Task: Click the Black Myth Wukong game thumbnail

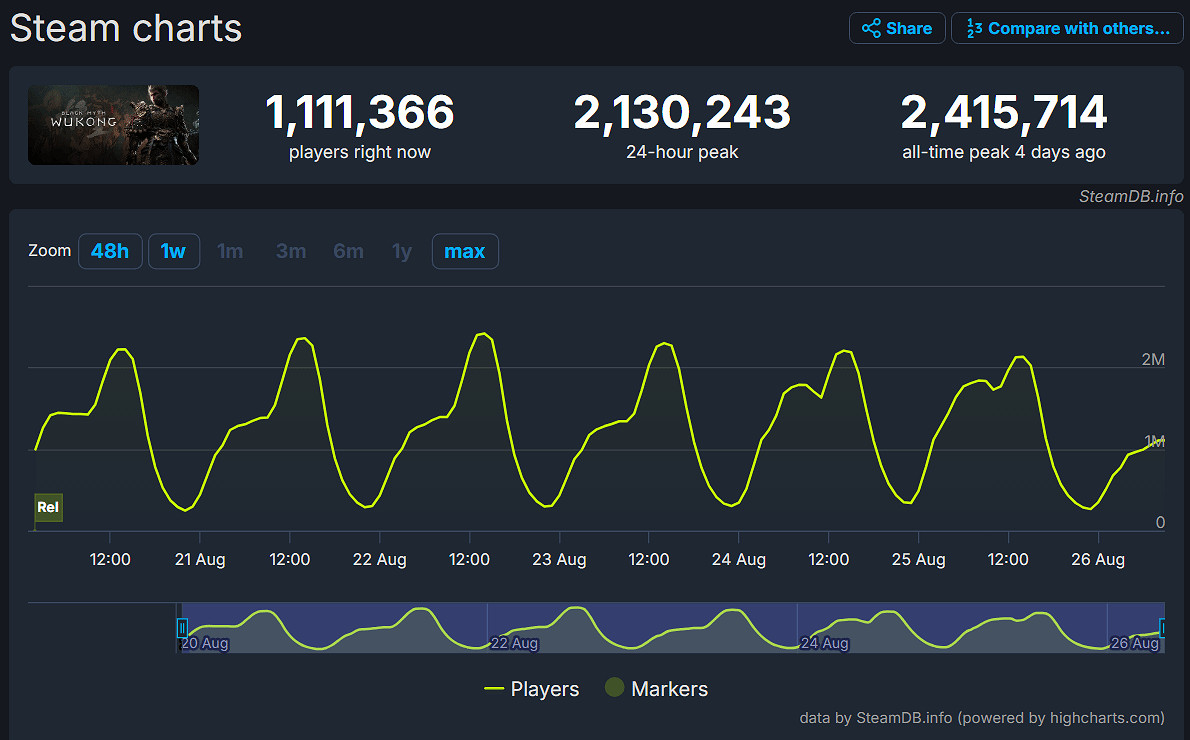Action: pyautogui.click(x=113, y=125)
